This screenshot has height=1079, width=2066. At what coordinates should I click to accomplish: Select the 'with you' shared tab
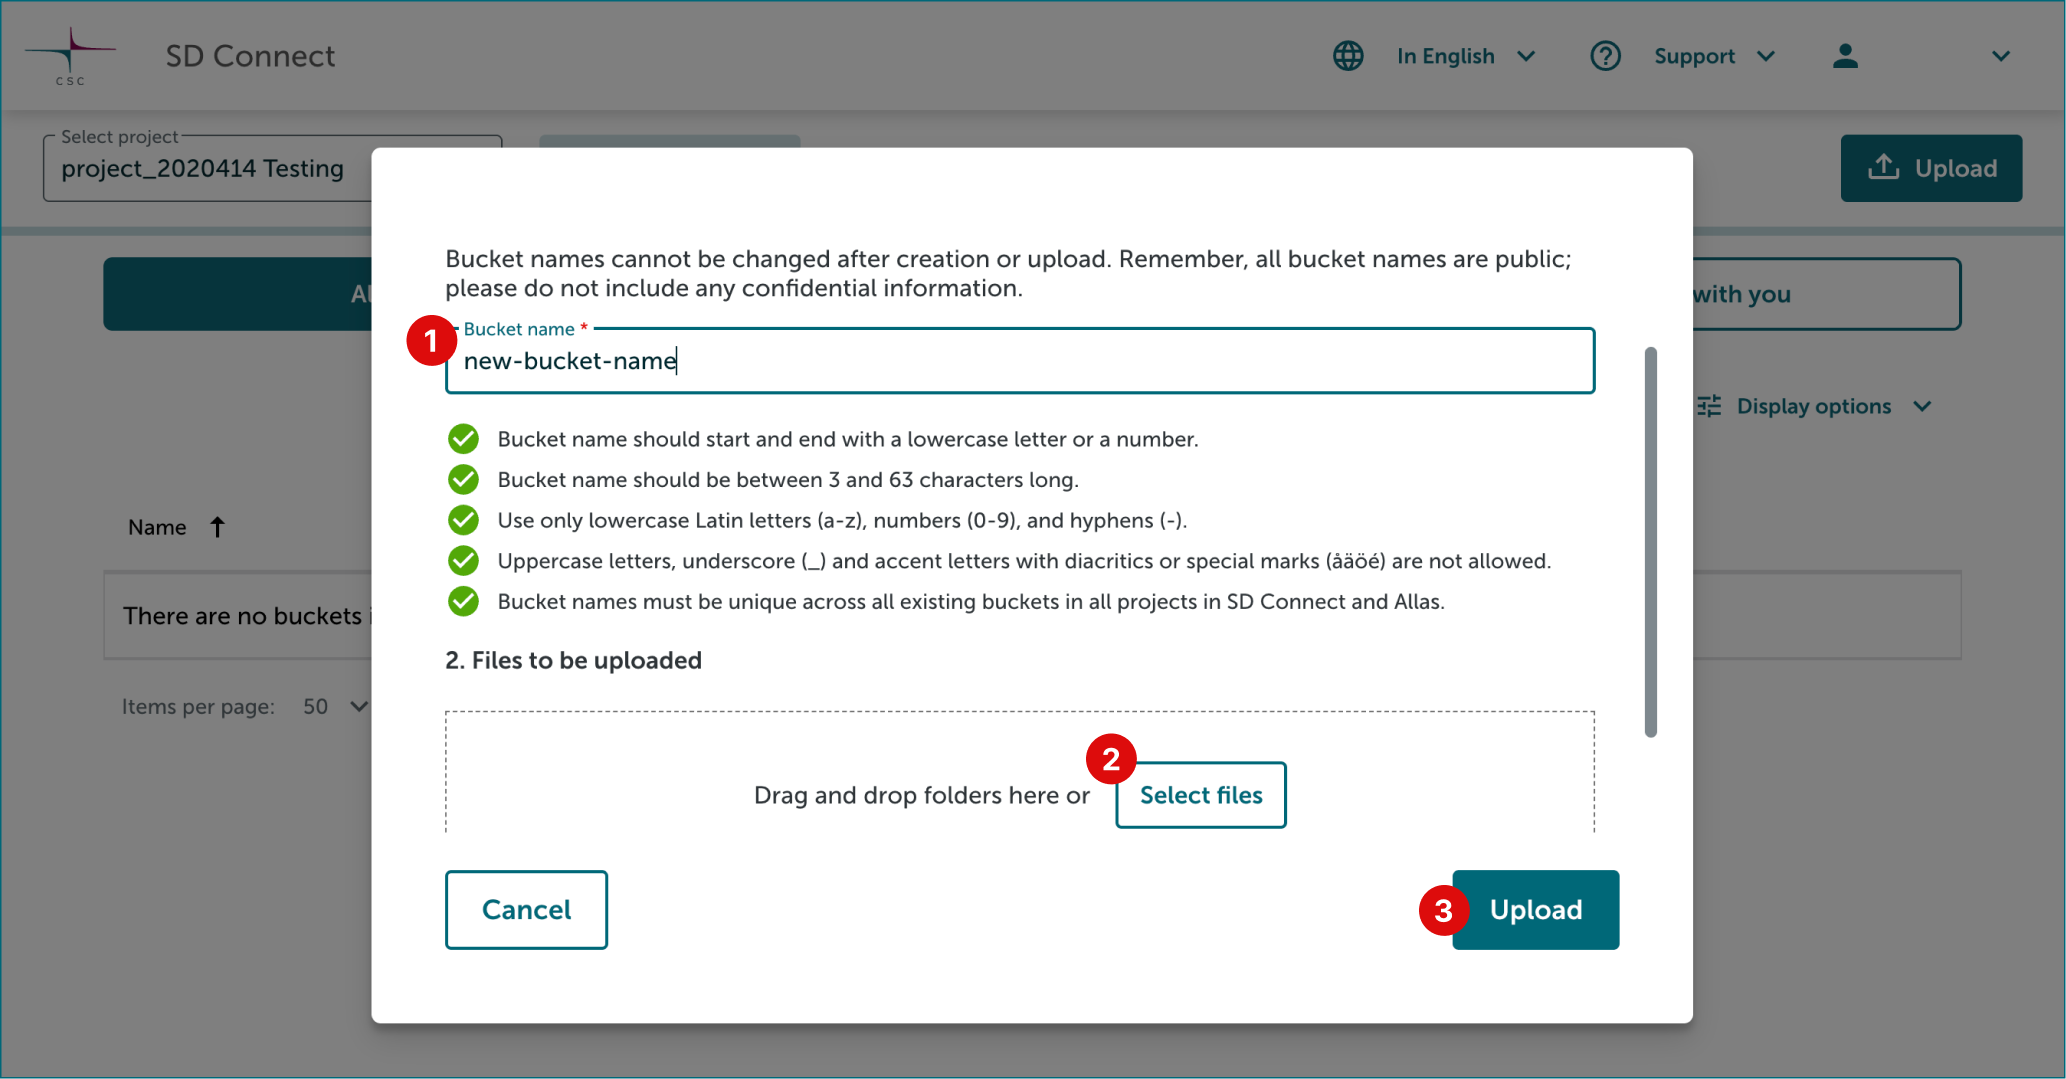1826,294
